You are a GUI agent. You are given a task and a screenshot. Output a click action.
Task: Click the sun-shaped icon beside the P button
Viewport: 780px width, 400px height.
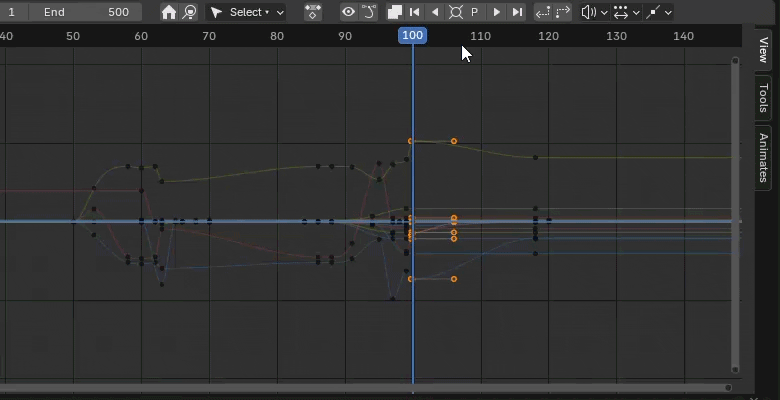point(456,12)
